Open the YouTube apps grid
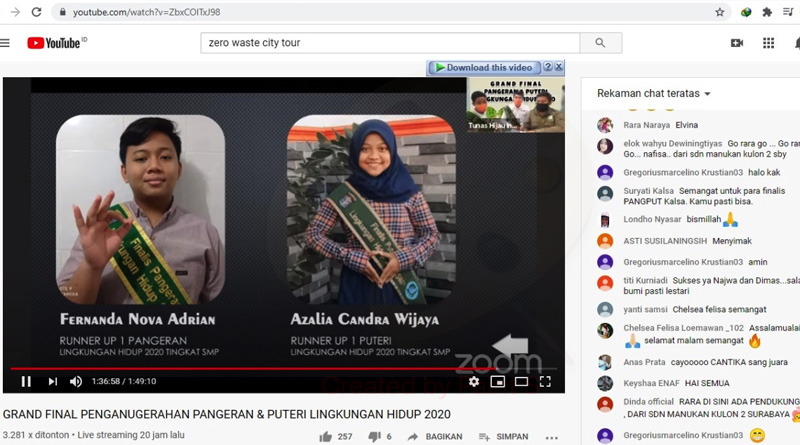 768,43
